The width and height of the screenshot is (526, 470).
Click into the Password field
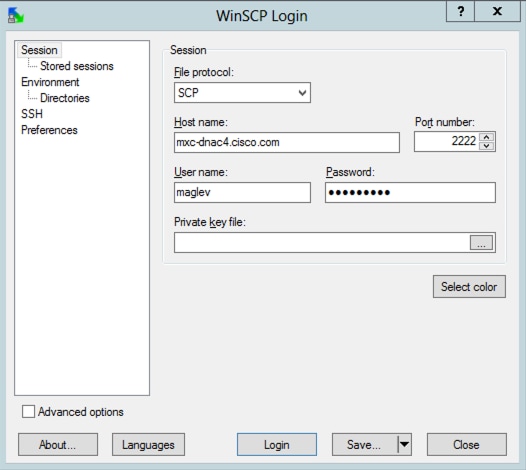point(410,192)
